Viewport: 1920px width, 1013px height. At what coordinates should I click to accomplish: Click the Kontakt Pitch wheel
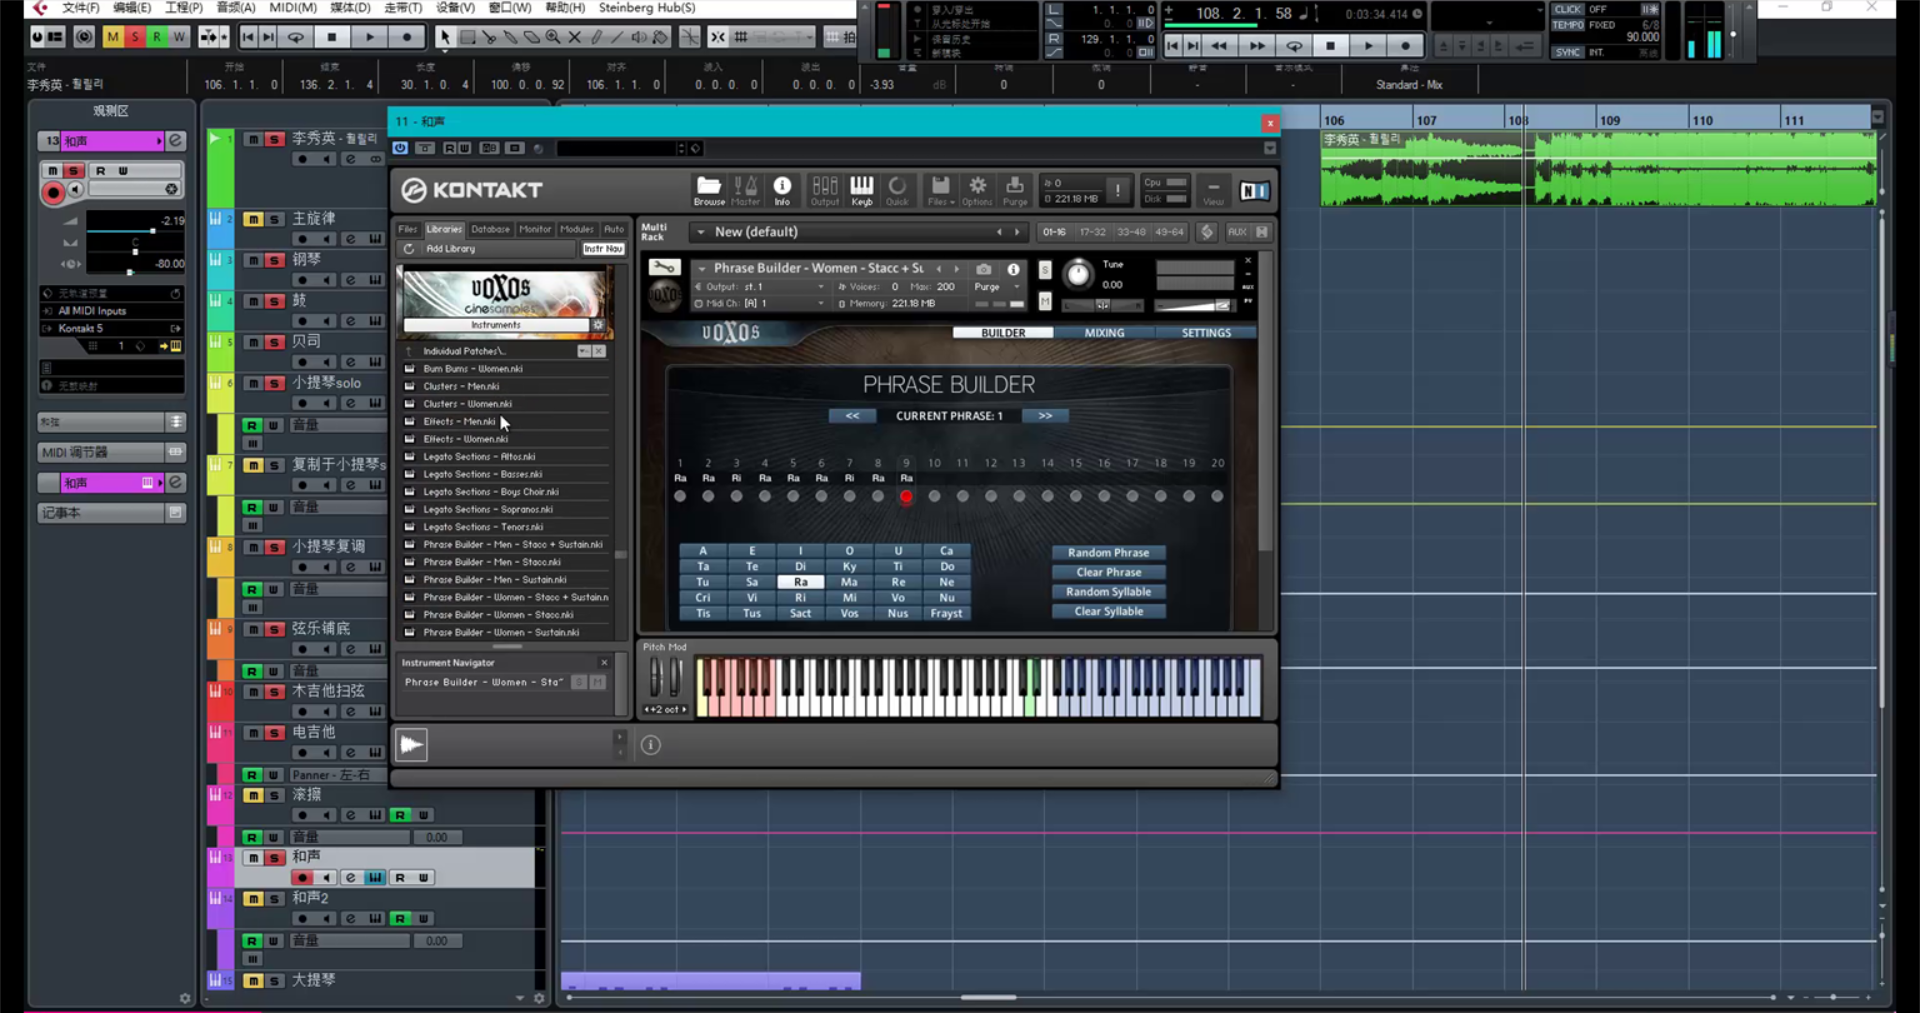coord(655,677)
